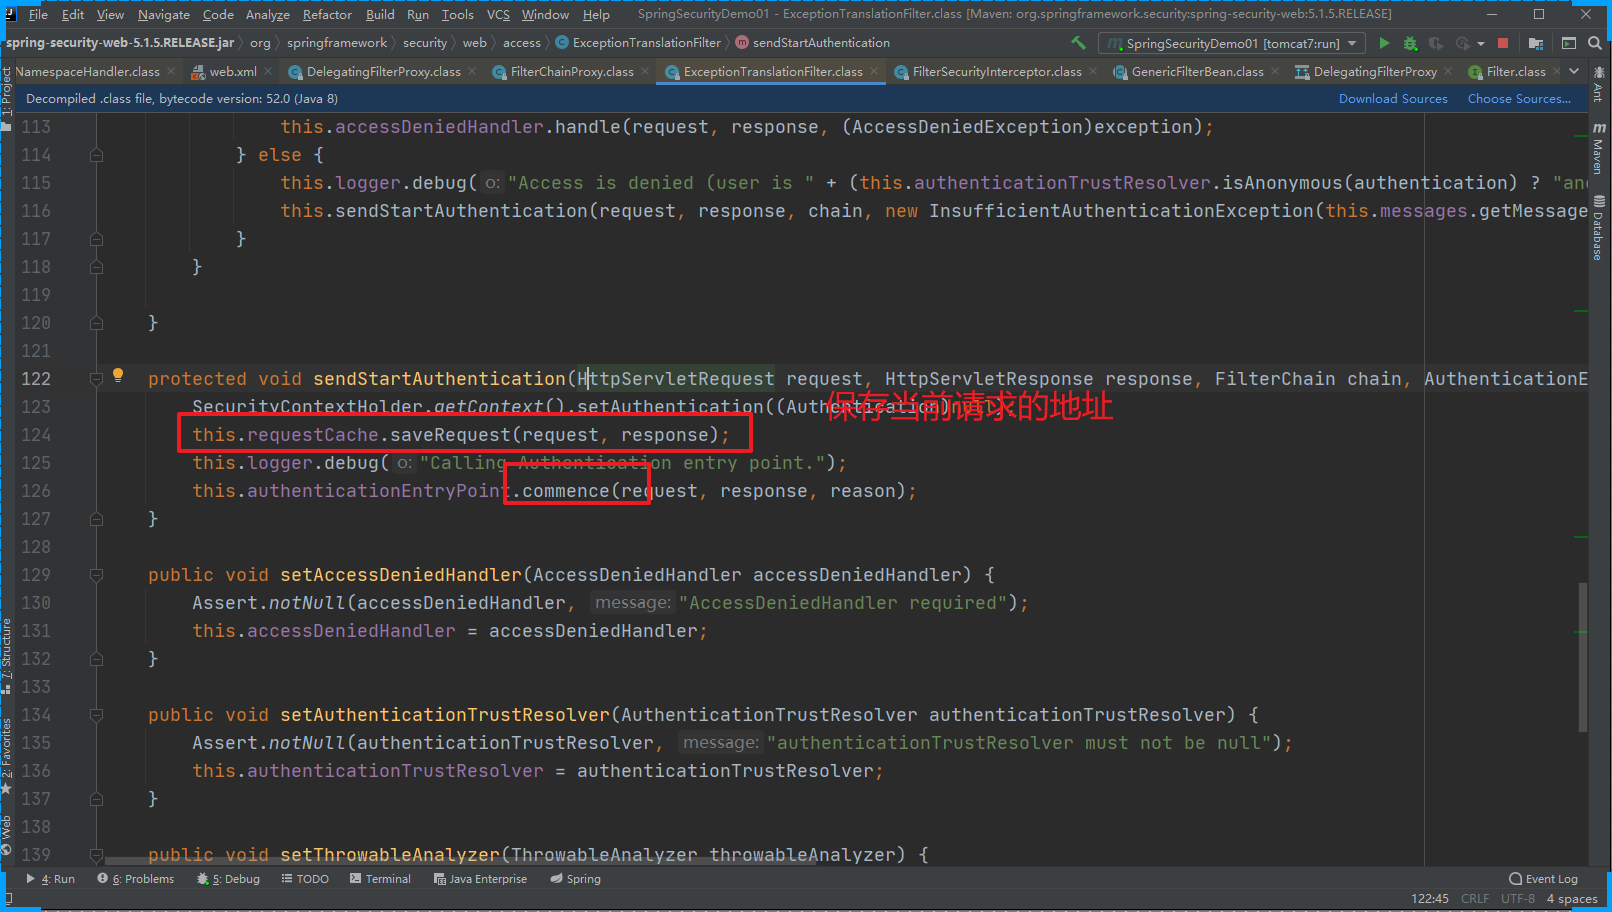
Task: Collapse the else block fold on line 114
Action: point(96,155)
